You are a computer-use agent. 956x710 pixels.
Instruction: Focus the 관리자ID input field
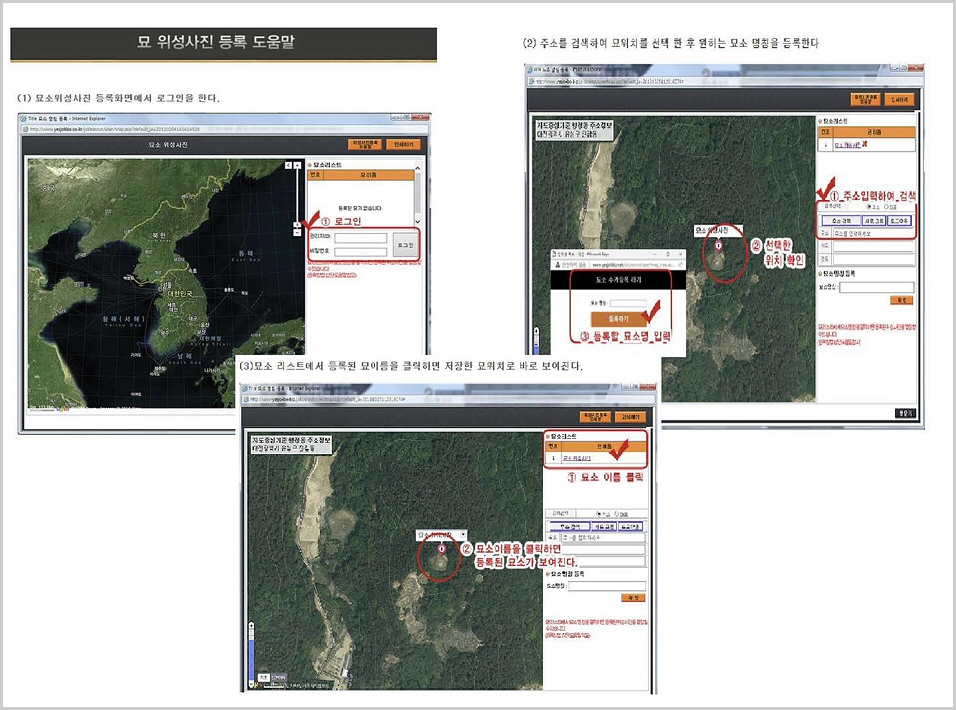tap(360, 238)
